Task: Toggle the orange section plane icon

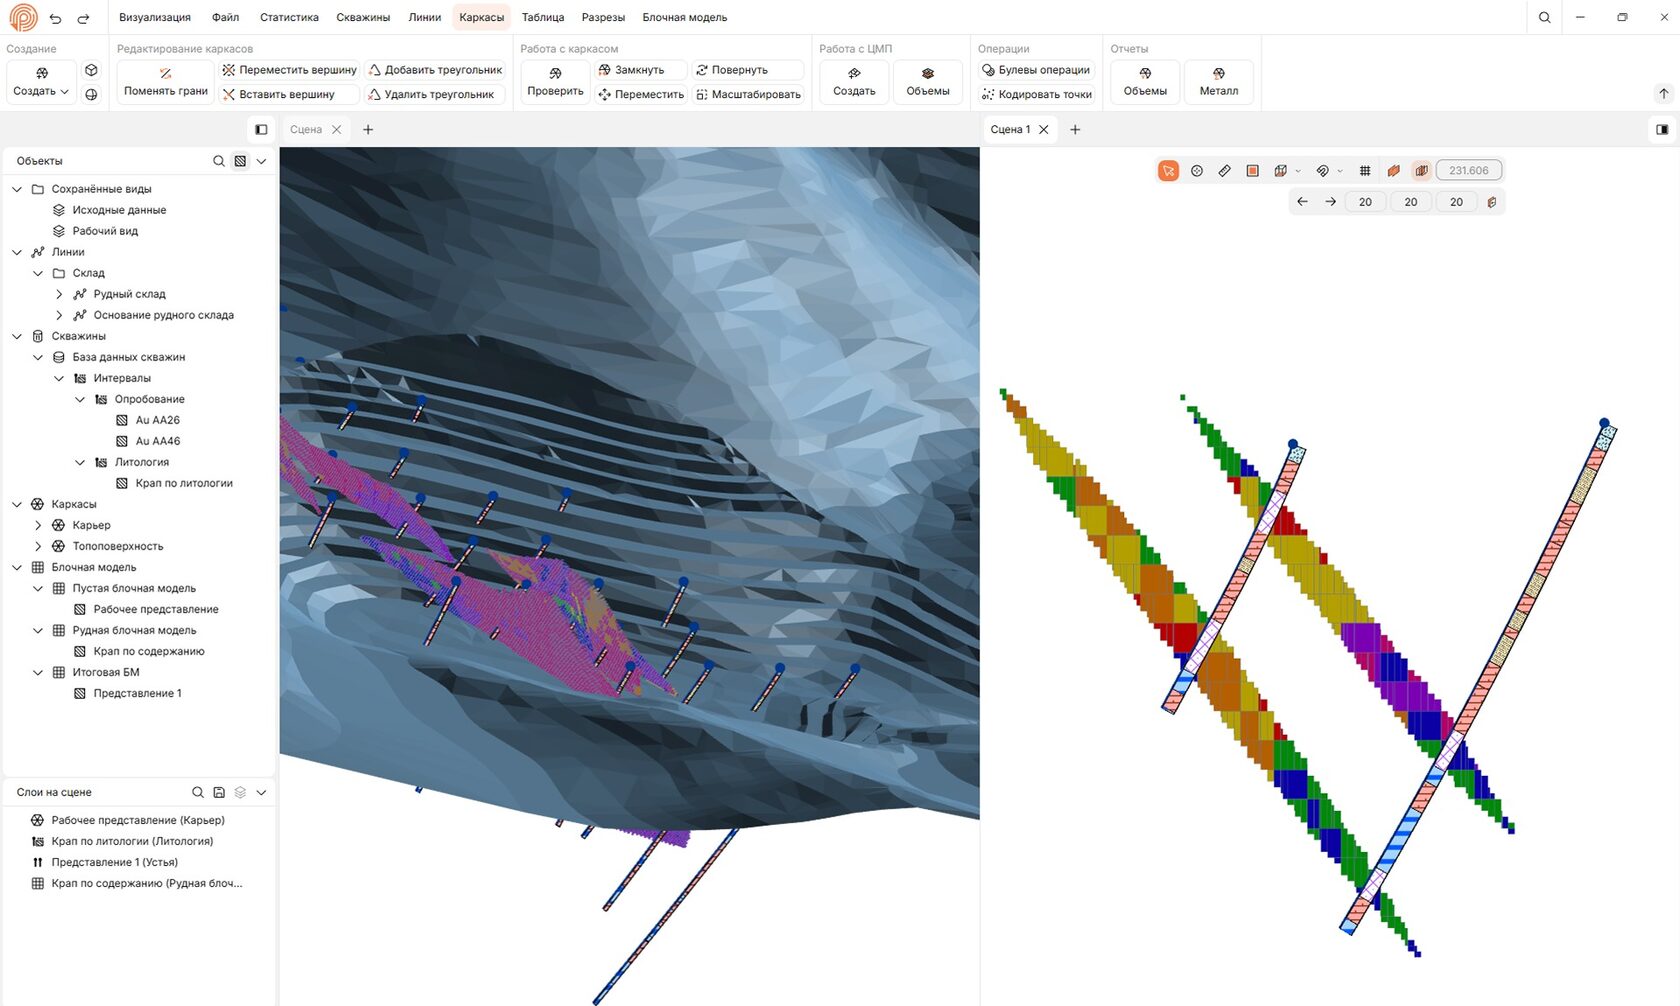Action: (x=1393, y=171)
